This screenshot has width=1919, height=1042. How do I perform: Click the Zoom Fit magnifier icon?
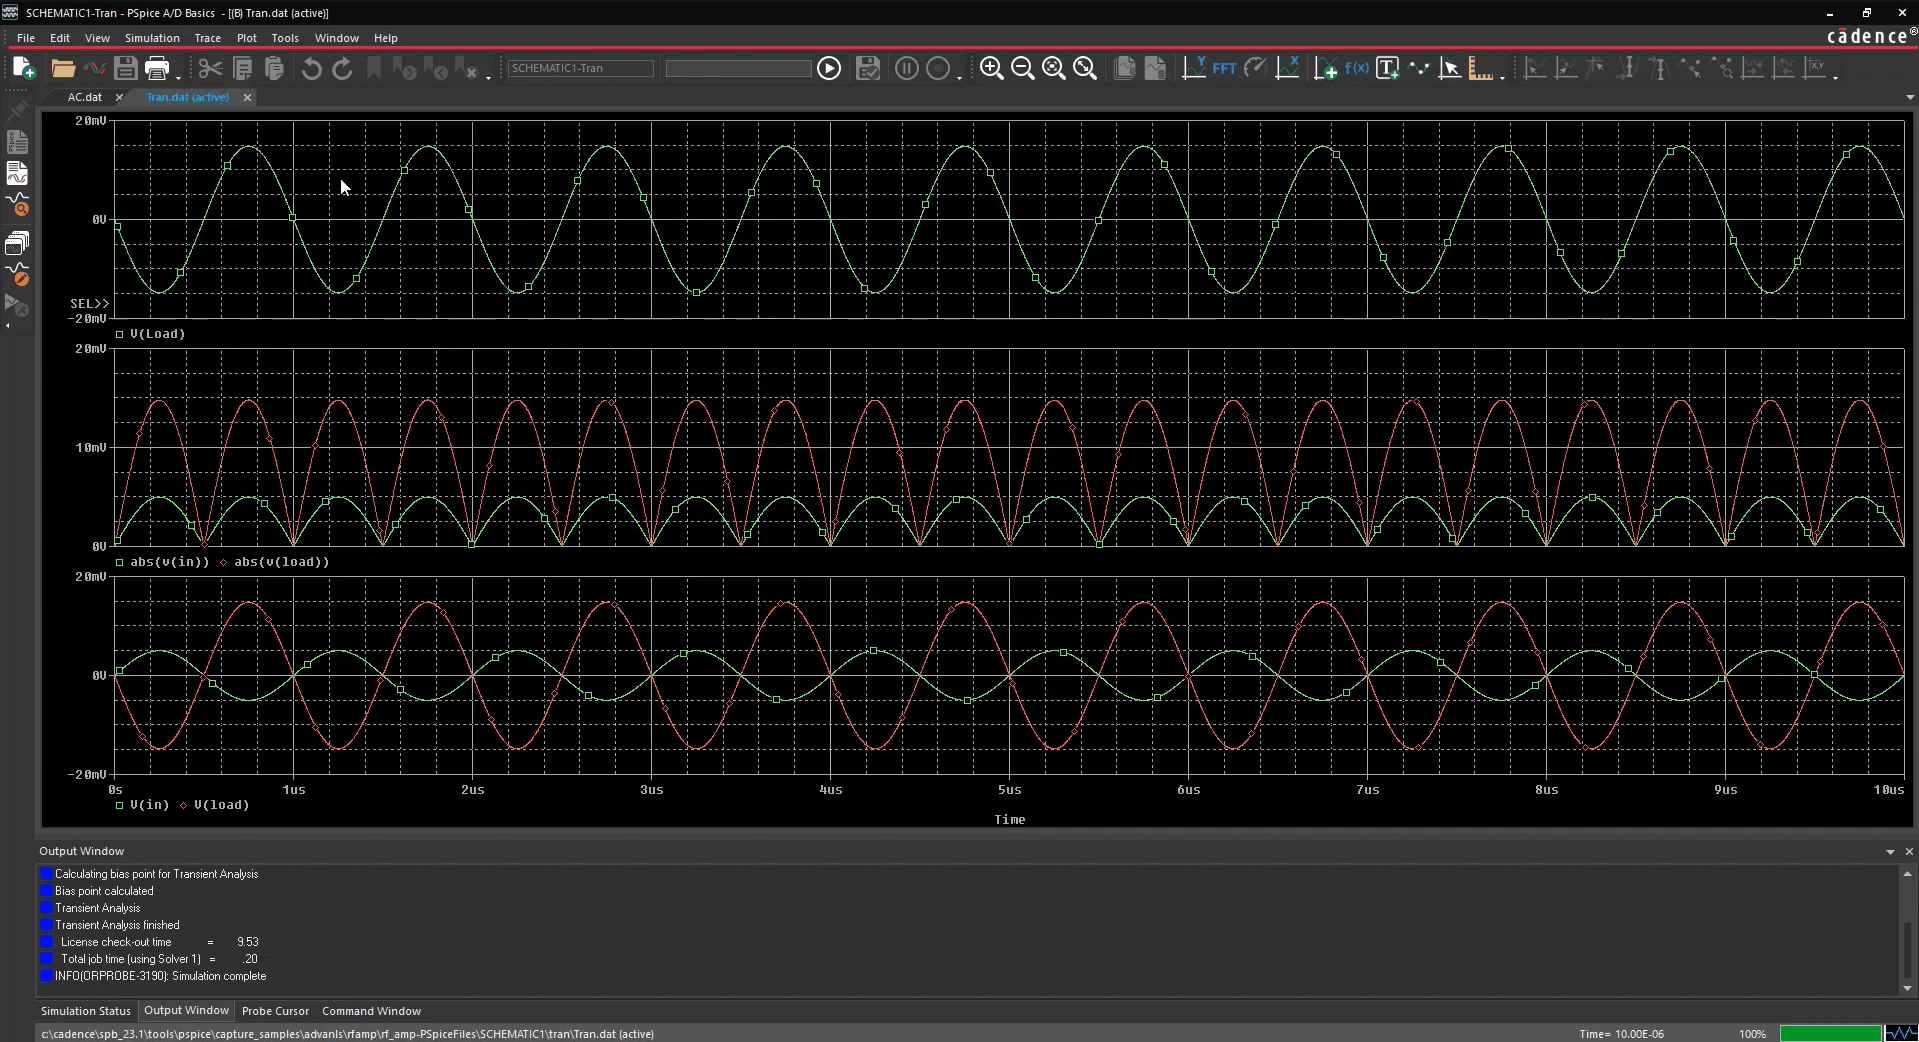click(x=1085, y=68)
